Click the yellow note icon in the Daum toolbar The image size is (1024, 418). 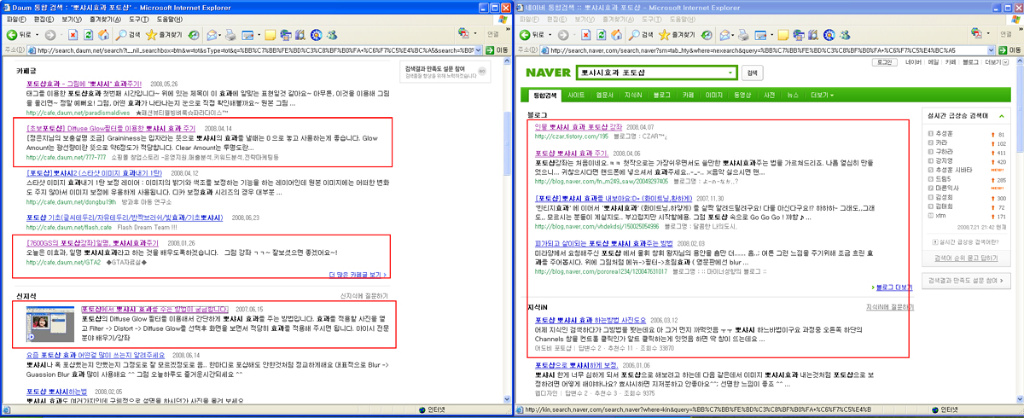(x=270, y=35)
